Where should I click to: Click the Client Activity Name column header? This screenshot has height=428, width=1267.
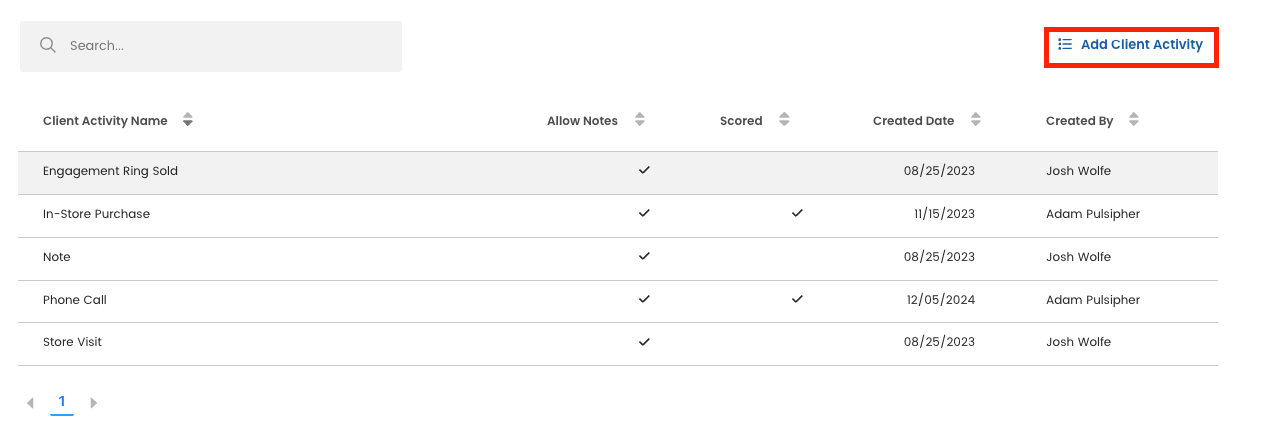tap(105, 121)
